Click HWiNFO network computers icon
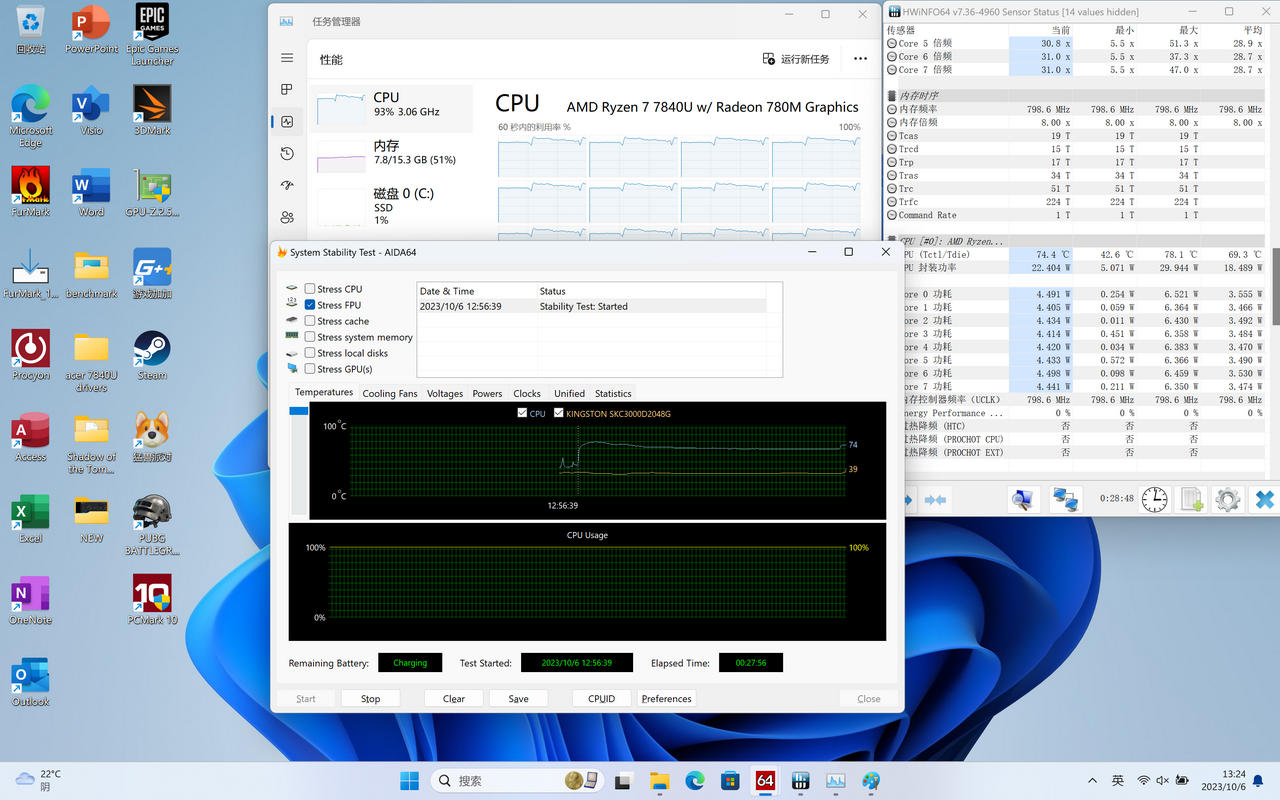 pos(1065,499)
